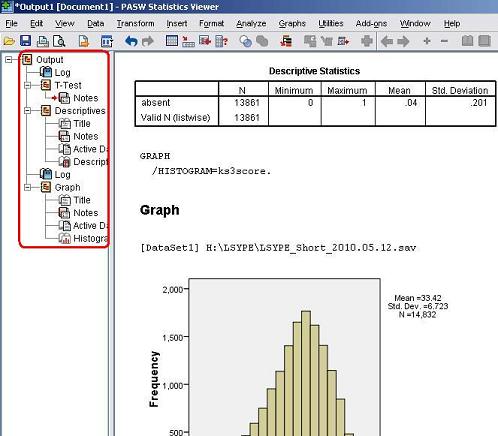Image resolution: width=498 pixels, height=436 pixels.
Task: Open the Edit menu
Action: point(36,23)
